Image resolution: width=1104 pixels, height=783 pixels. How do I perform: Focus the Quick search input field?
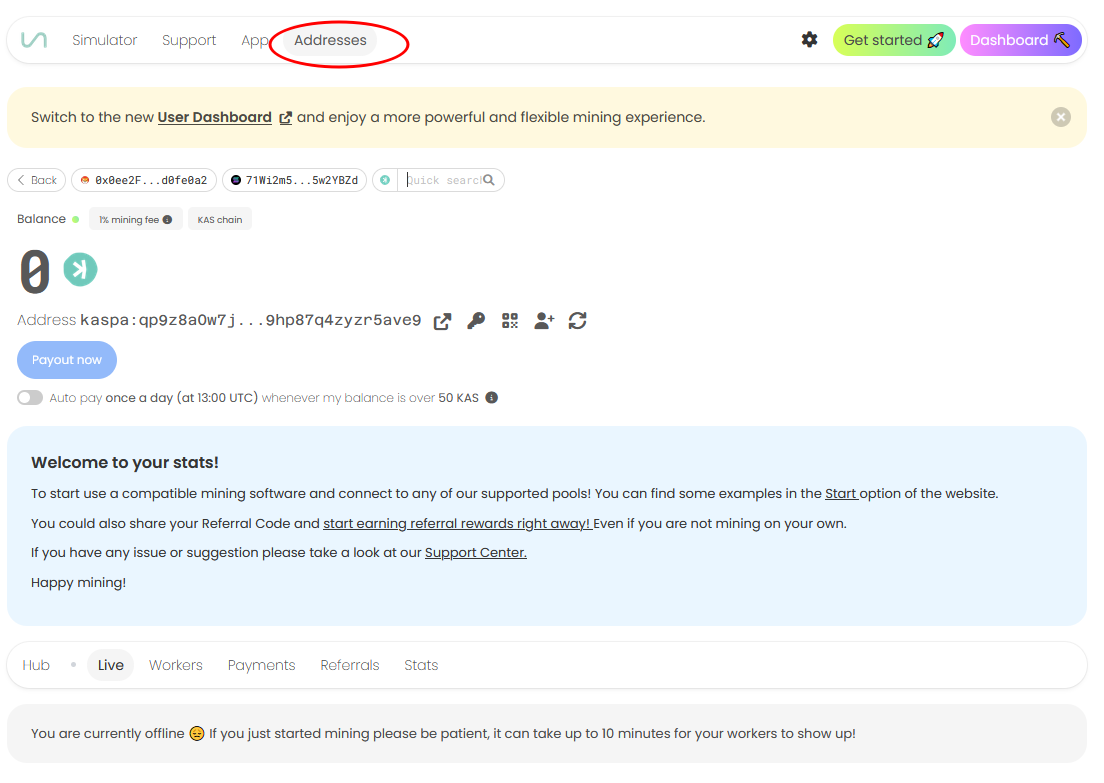[443, 180]
